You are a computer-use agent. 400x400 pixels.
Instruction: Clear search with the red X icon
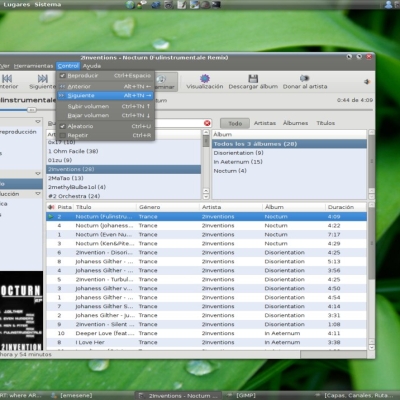click(x=207, y=123)
